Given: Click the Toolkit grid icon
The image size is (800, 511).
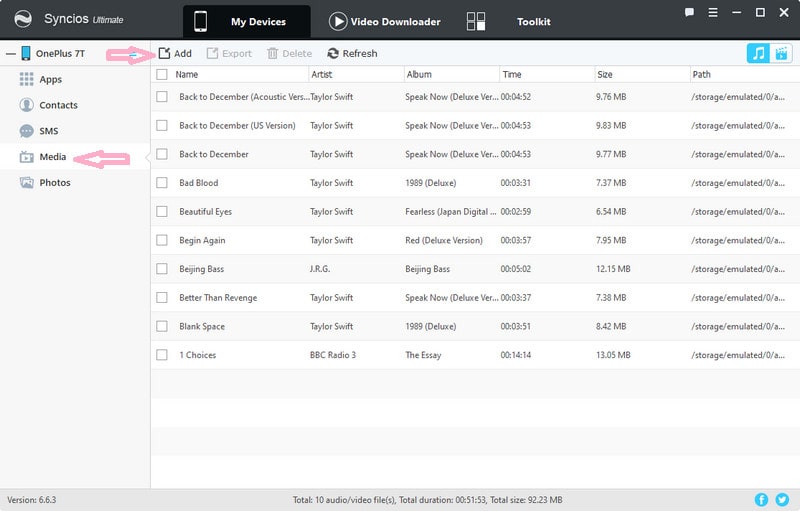Looking at the screenshot, I should pos(476,21).
